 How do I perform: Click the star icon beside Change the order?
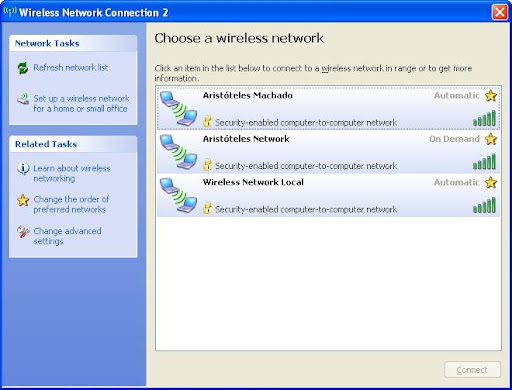[x=23, y=200]
